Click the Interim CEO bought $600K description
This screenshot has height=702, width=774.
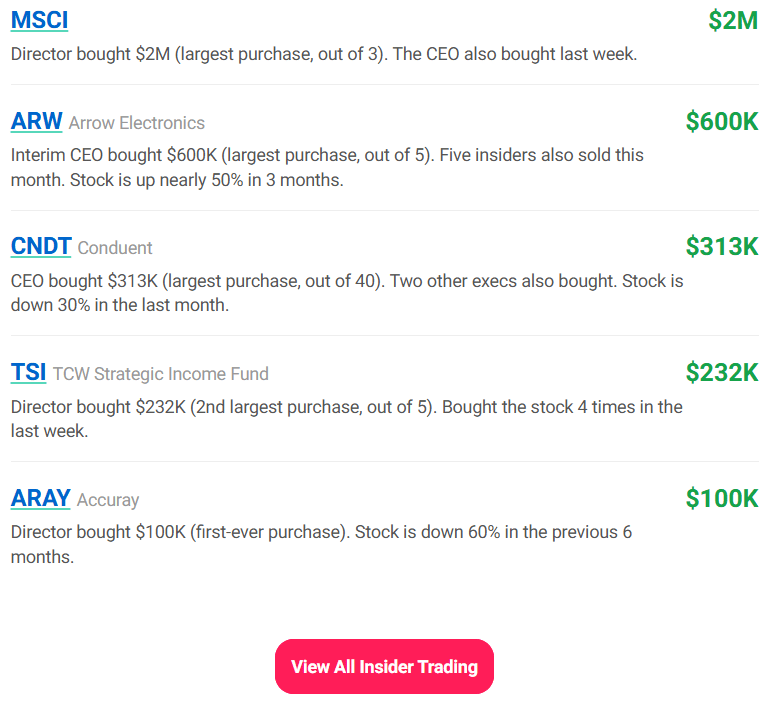(327, 168)
